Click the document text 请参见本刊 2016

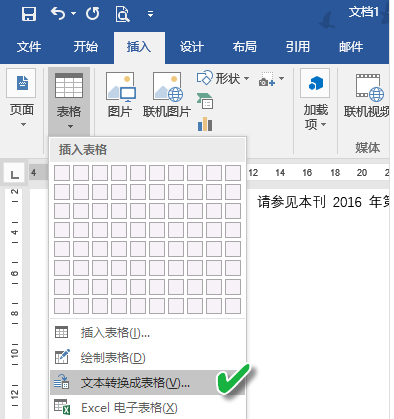(x=309, y=202)
